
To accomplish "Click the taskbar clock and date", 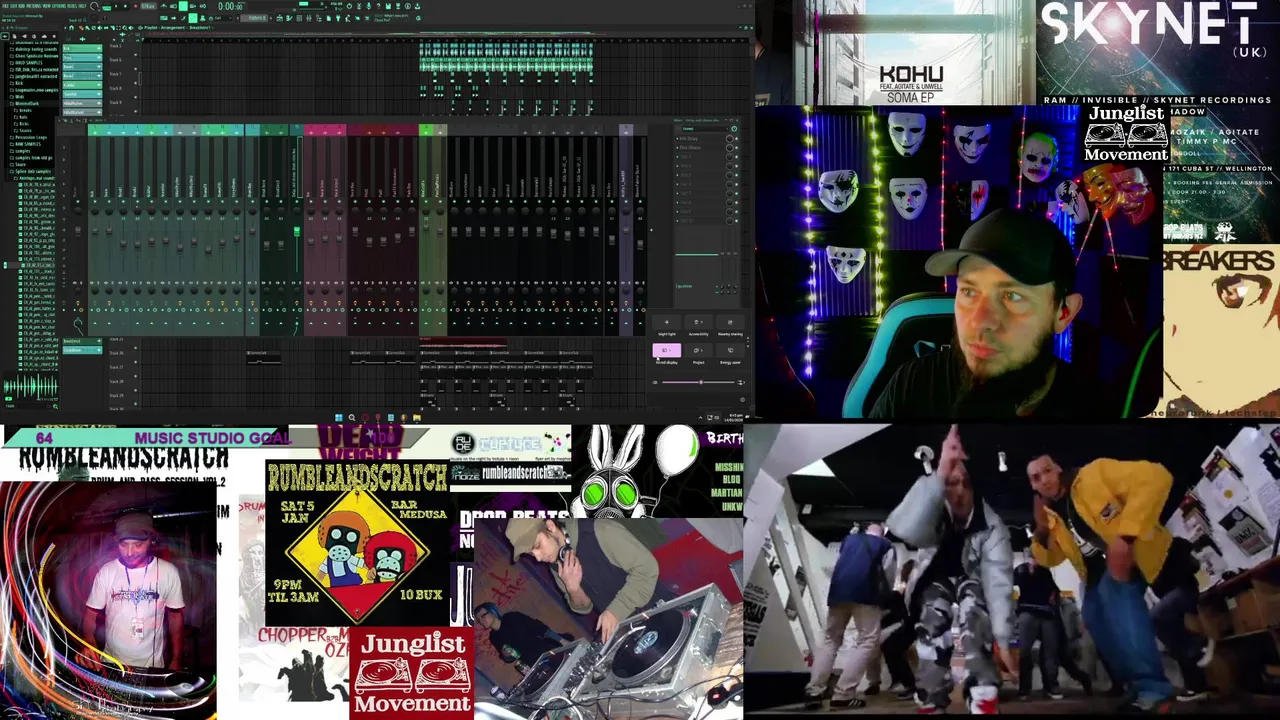I will pyautogui.click(x=736, y=418).
